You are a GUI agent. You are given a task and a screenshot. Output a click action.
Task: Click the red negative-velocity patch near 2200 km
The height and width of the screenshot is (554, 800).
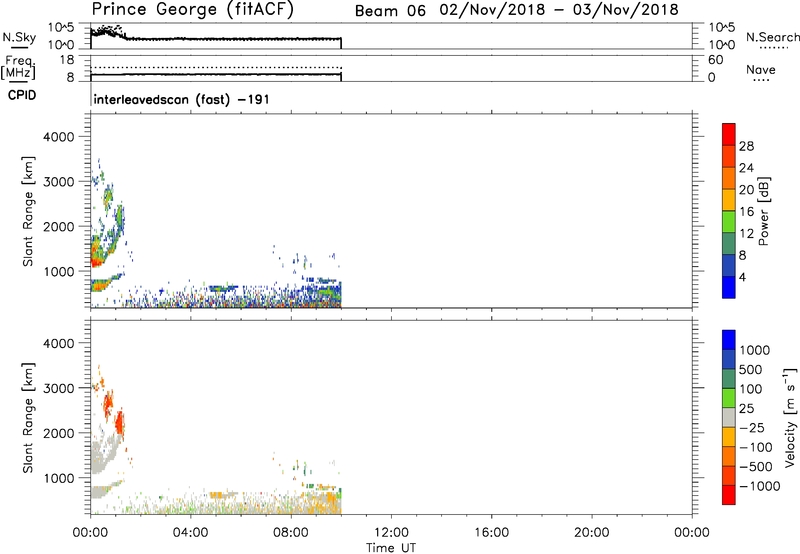pos(119,422)
